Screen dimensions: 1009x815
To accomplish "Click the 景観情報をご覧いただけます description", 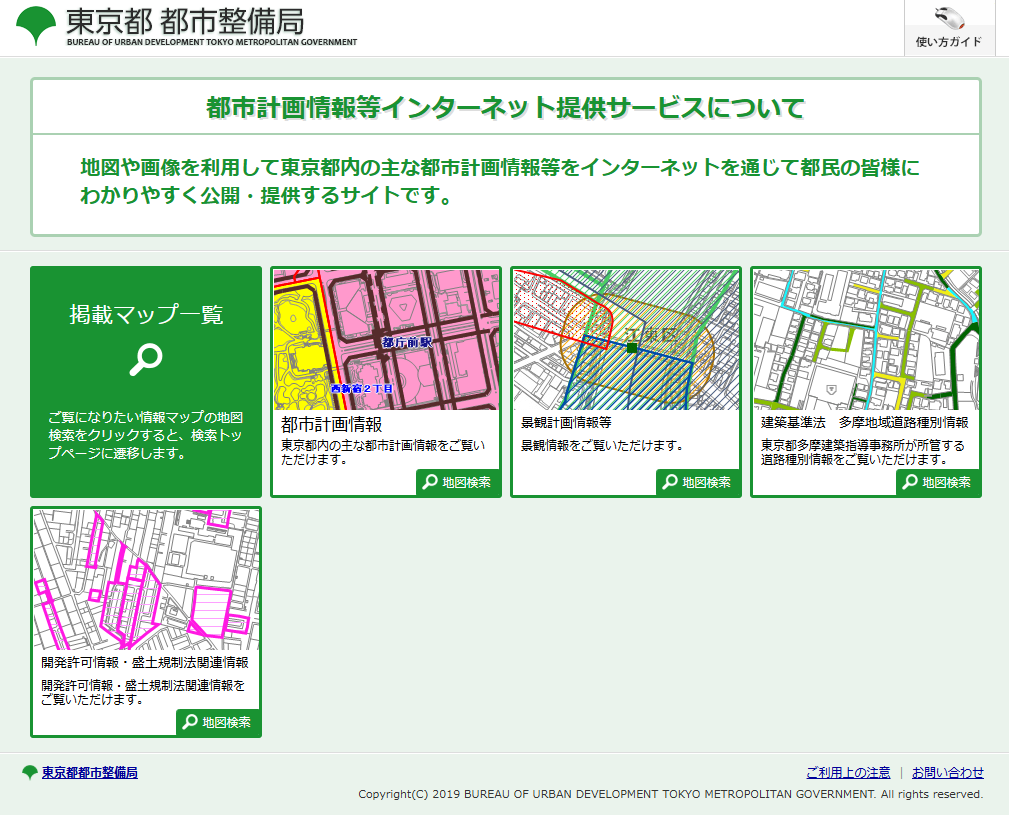I will (602, 445).
